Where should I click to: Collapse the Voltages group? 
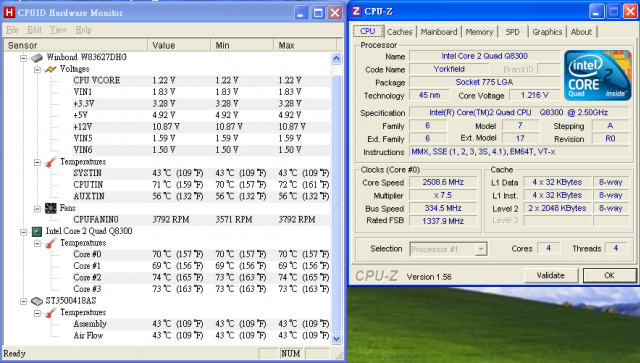[x=37, y=69]
